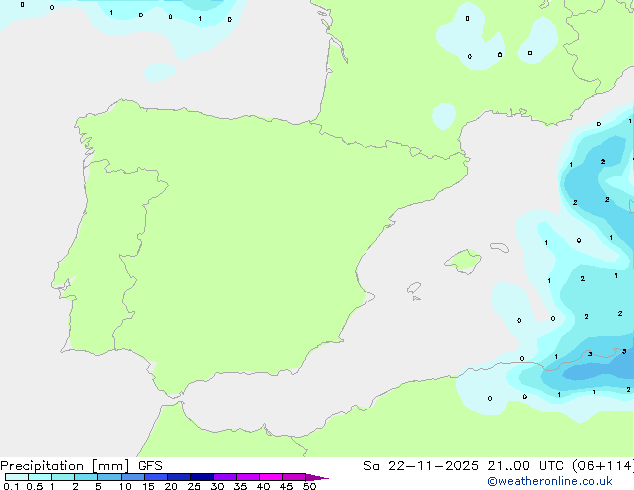634x490 pixels.
Task: Select the "[mm]" unit label
Action: 110,466
